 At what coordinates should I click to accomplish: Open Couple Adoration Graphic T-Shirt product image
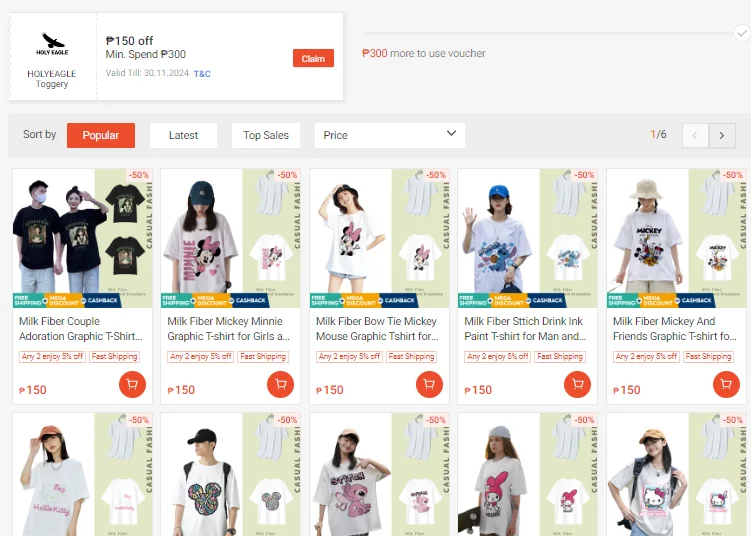(82, 238)
